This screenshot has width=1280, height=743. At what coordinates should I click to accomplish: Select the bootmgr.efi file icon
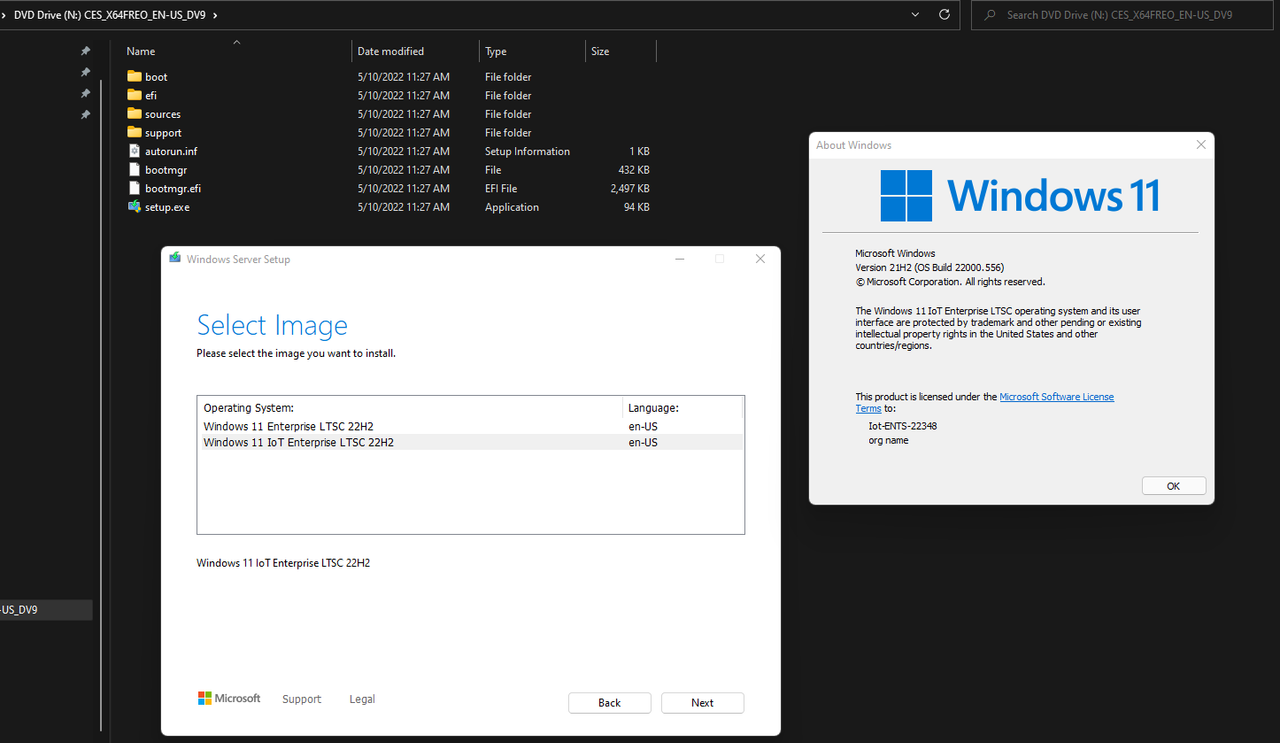pos(135,188)
